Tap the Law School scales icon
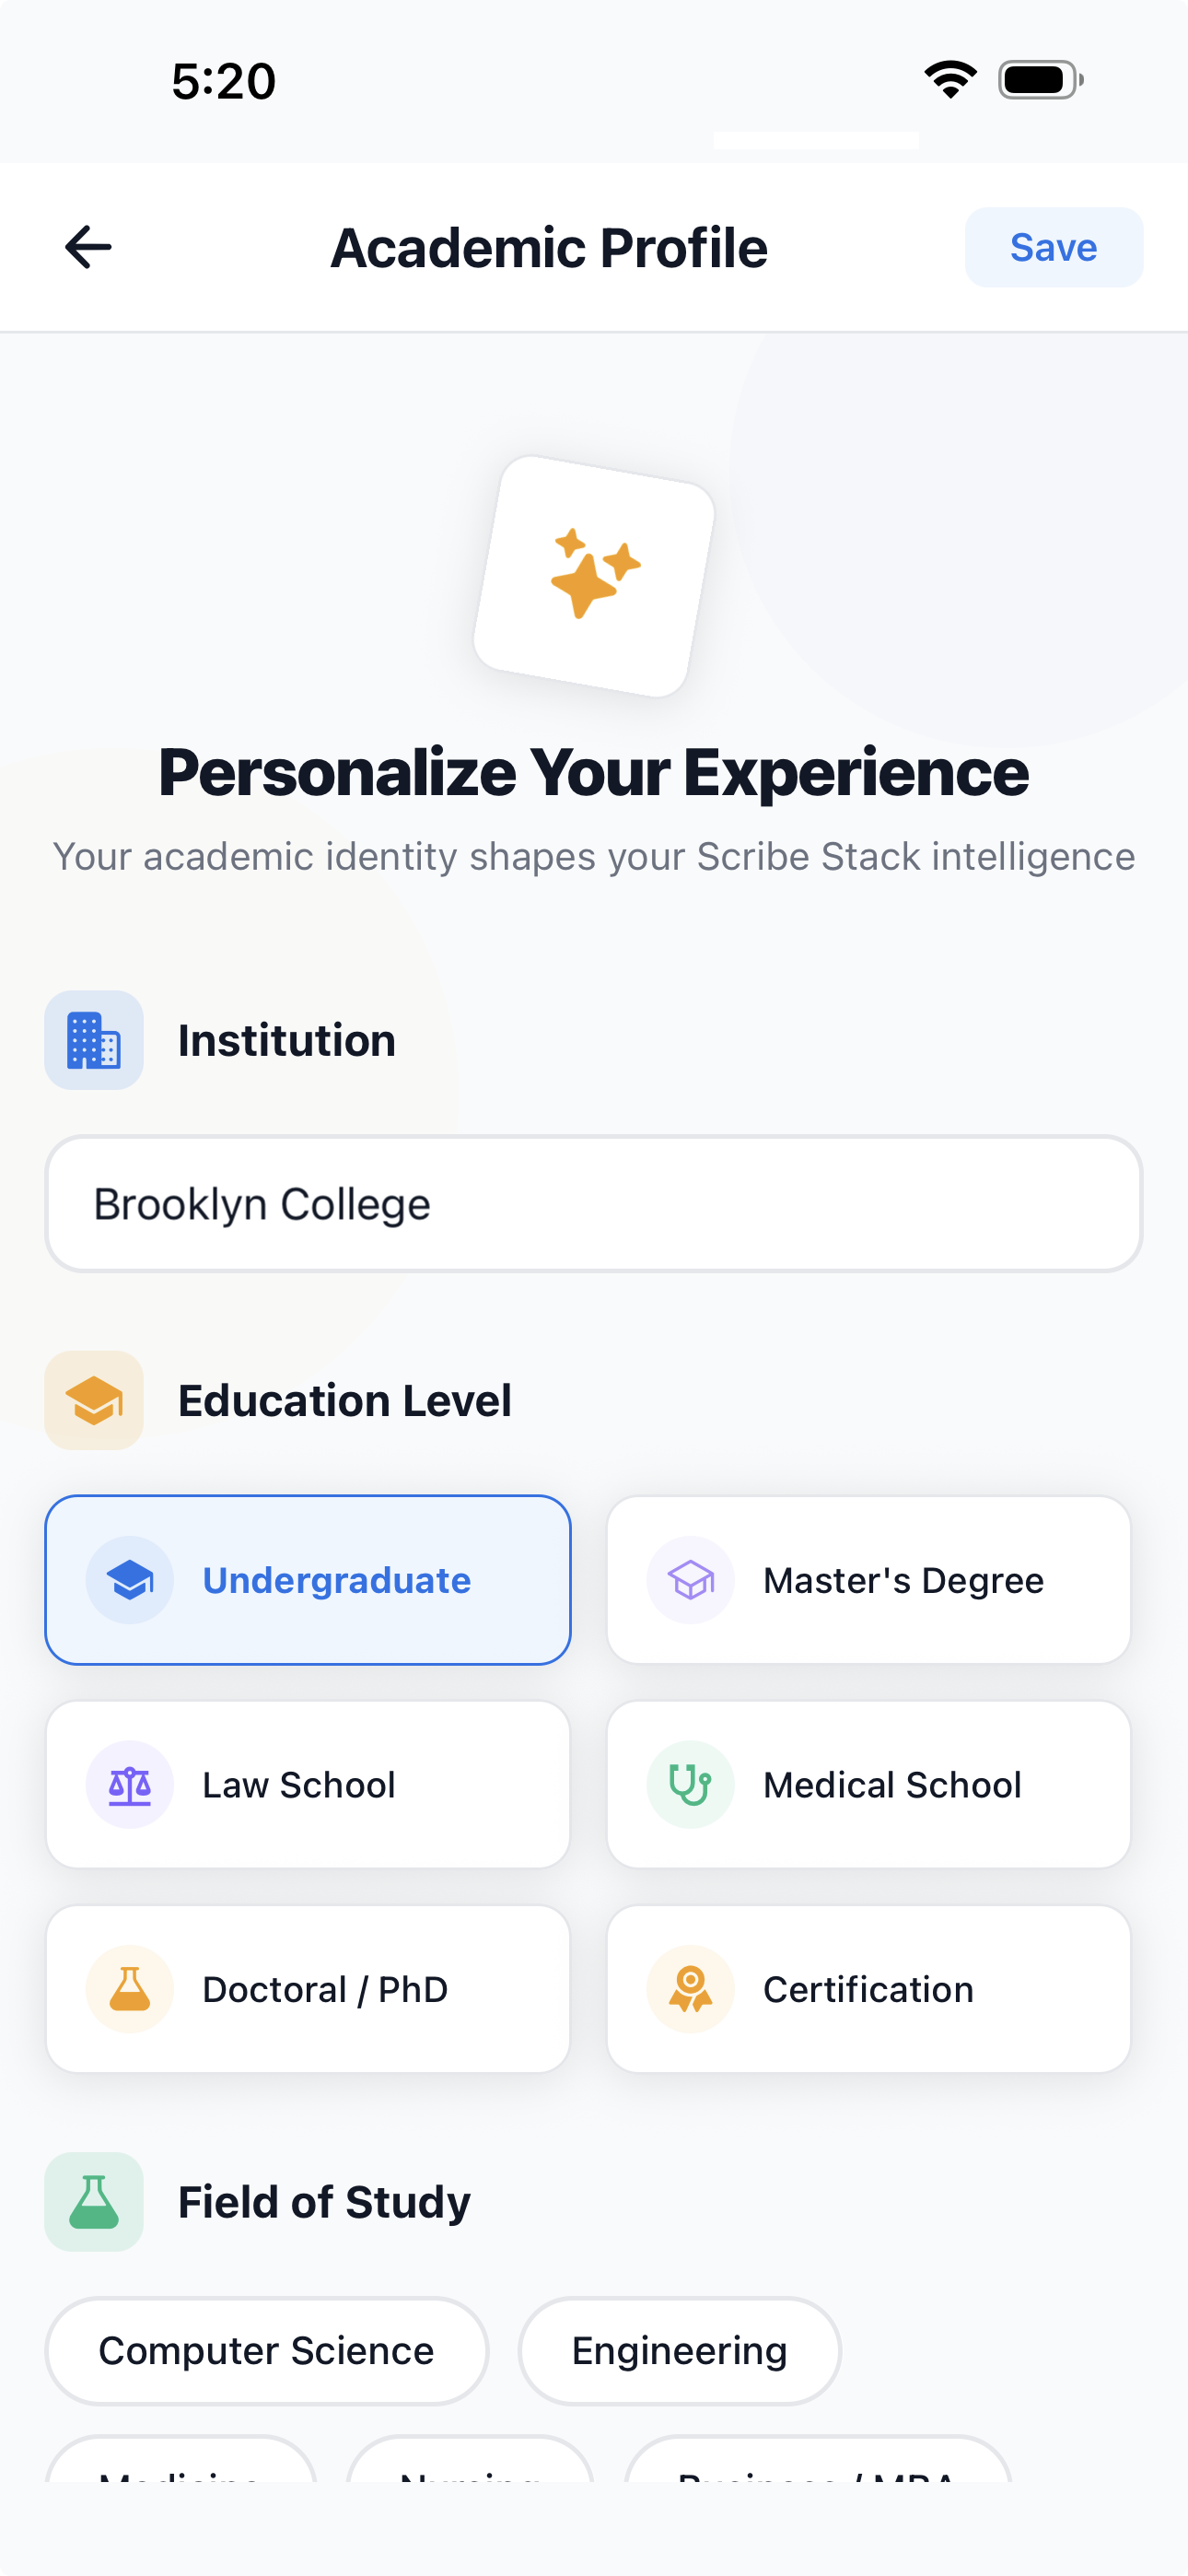Screen dimensions: 1188x2576 tap(130, 1785)
